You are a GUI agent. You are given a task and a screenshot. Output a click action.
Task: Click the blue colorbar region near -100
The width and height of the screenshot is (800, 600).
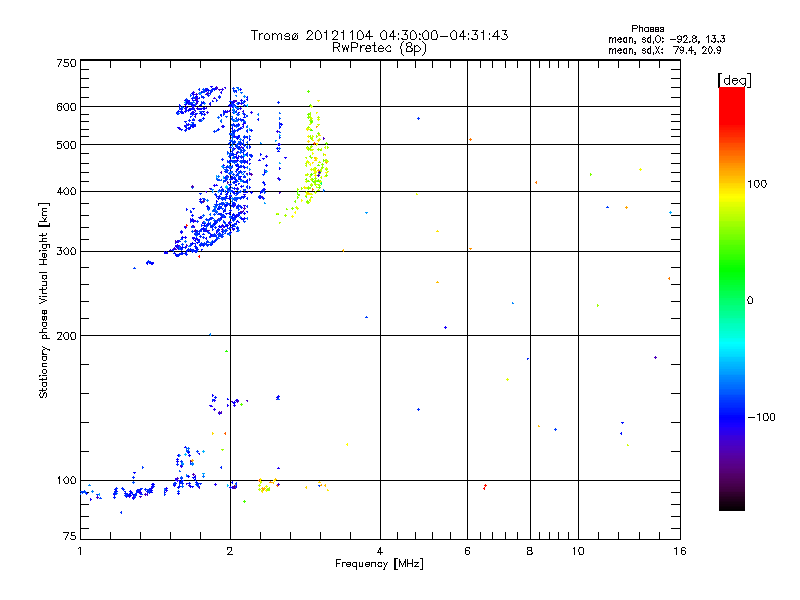[732, 416]
